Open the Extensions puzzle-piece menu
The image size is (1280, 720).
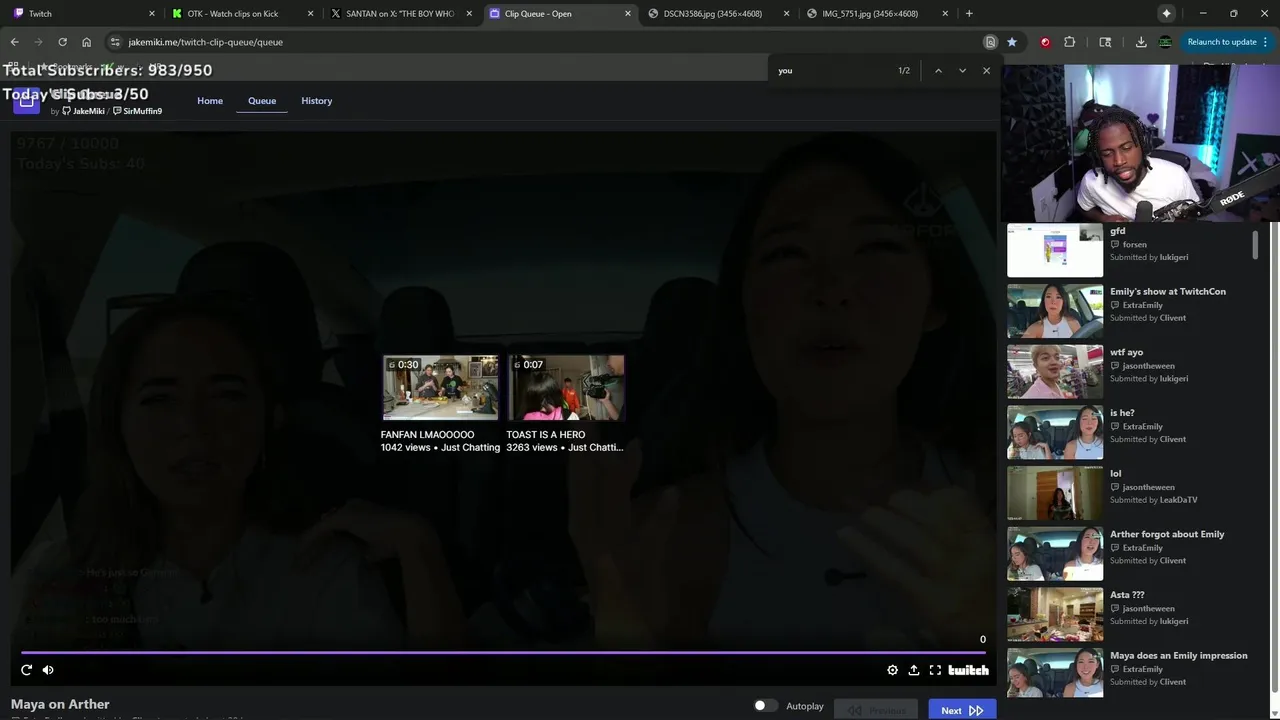(x=1070, y=42)
